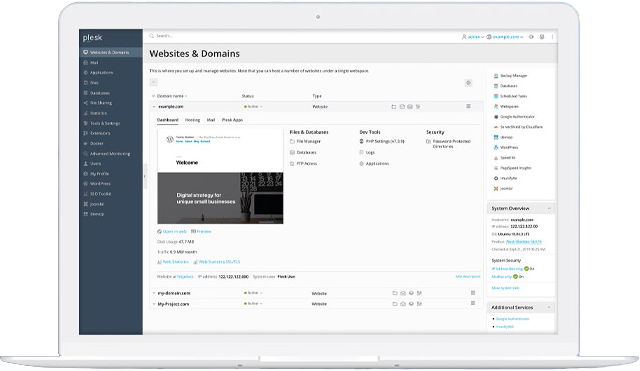Image resolution: width=640 pixels, height=371 pixels.
Task: Collapse the left sidebar with its edge handle
Action: (x=144, y=176)
